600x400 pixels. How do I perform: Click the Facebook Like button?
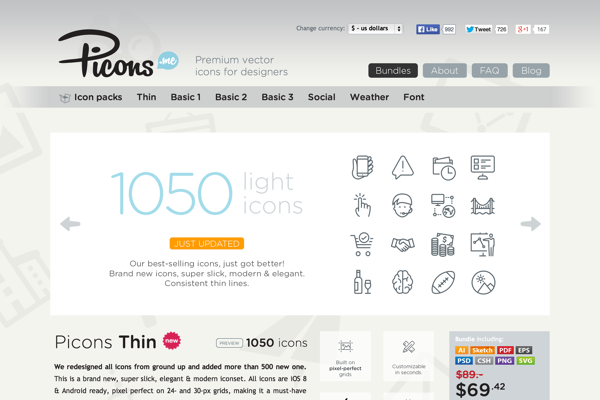(x=428, y=29)
